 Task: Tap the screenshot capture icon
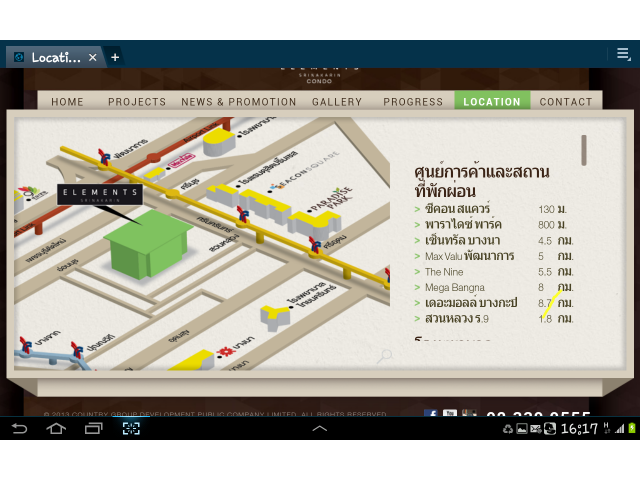click(131, 429)
